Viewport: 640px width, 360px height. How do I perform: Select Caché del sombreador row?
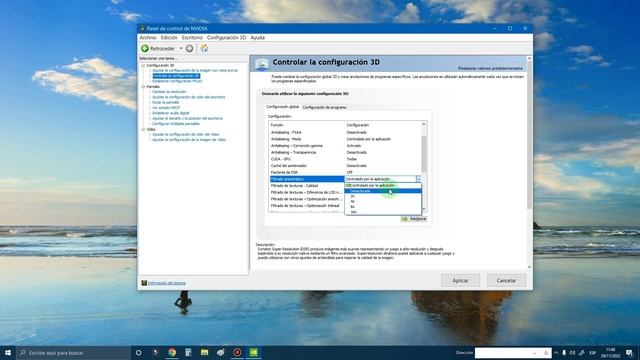pos(345,166)
